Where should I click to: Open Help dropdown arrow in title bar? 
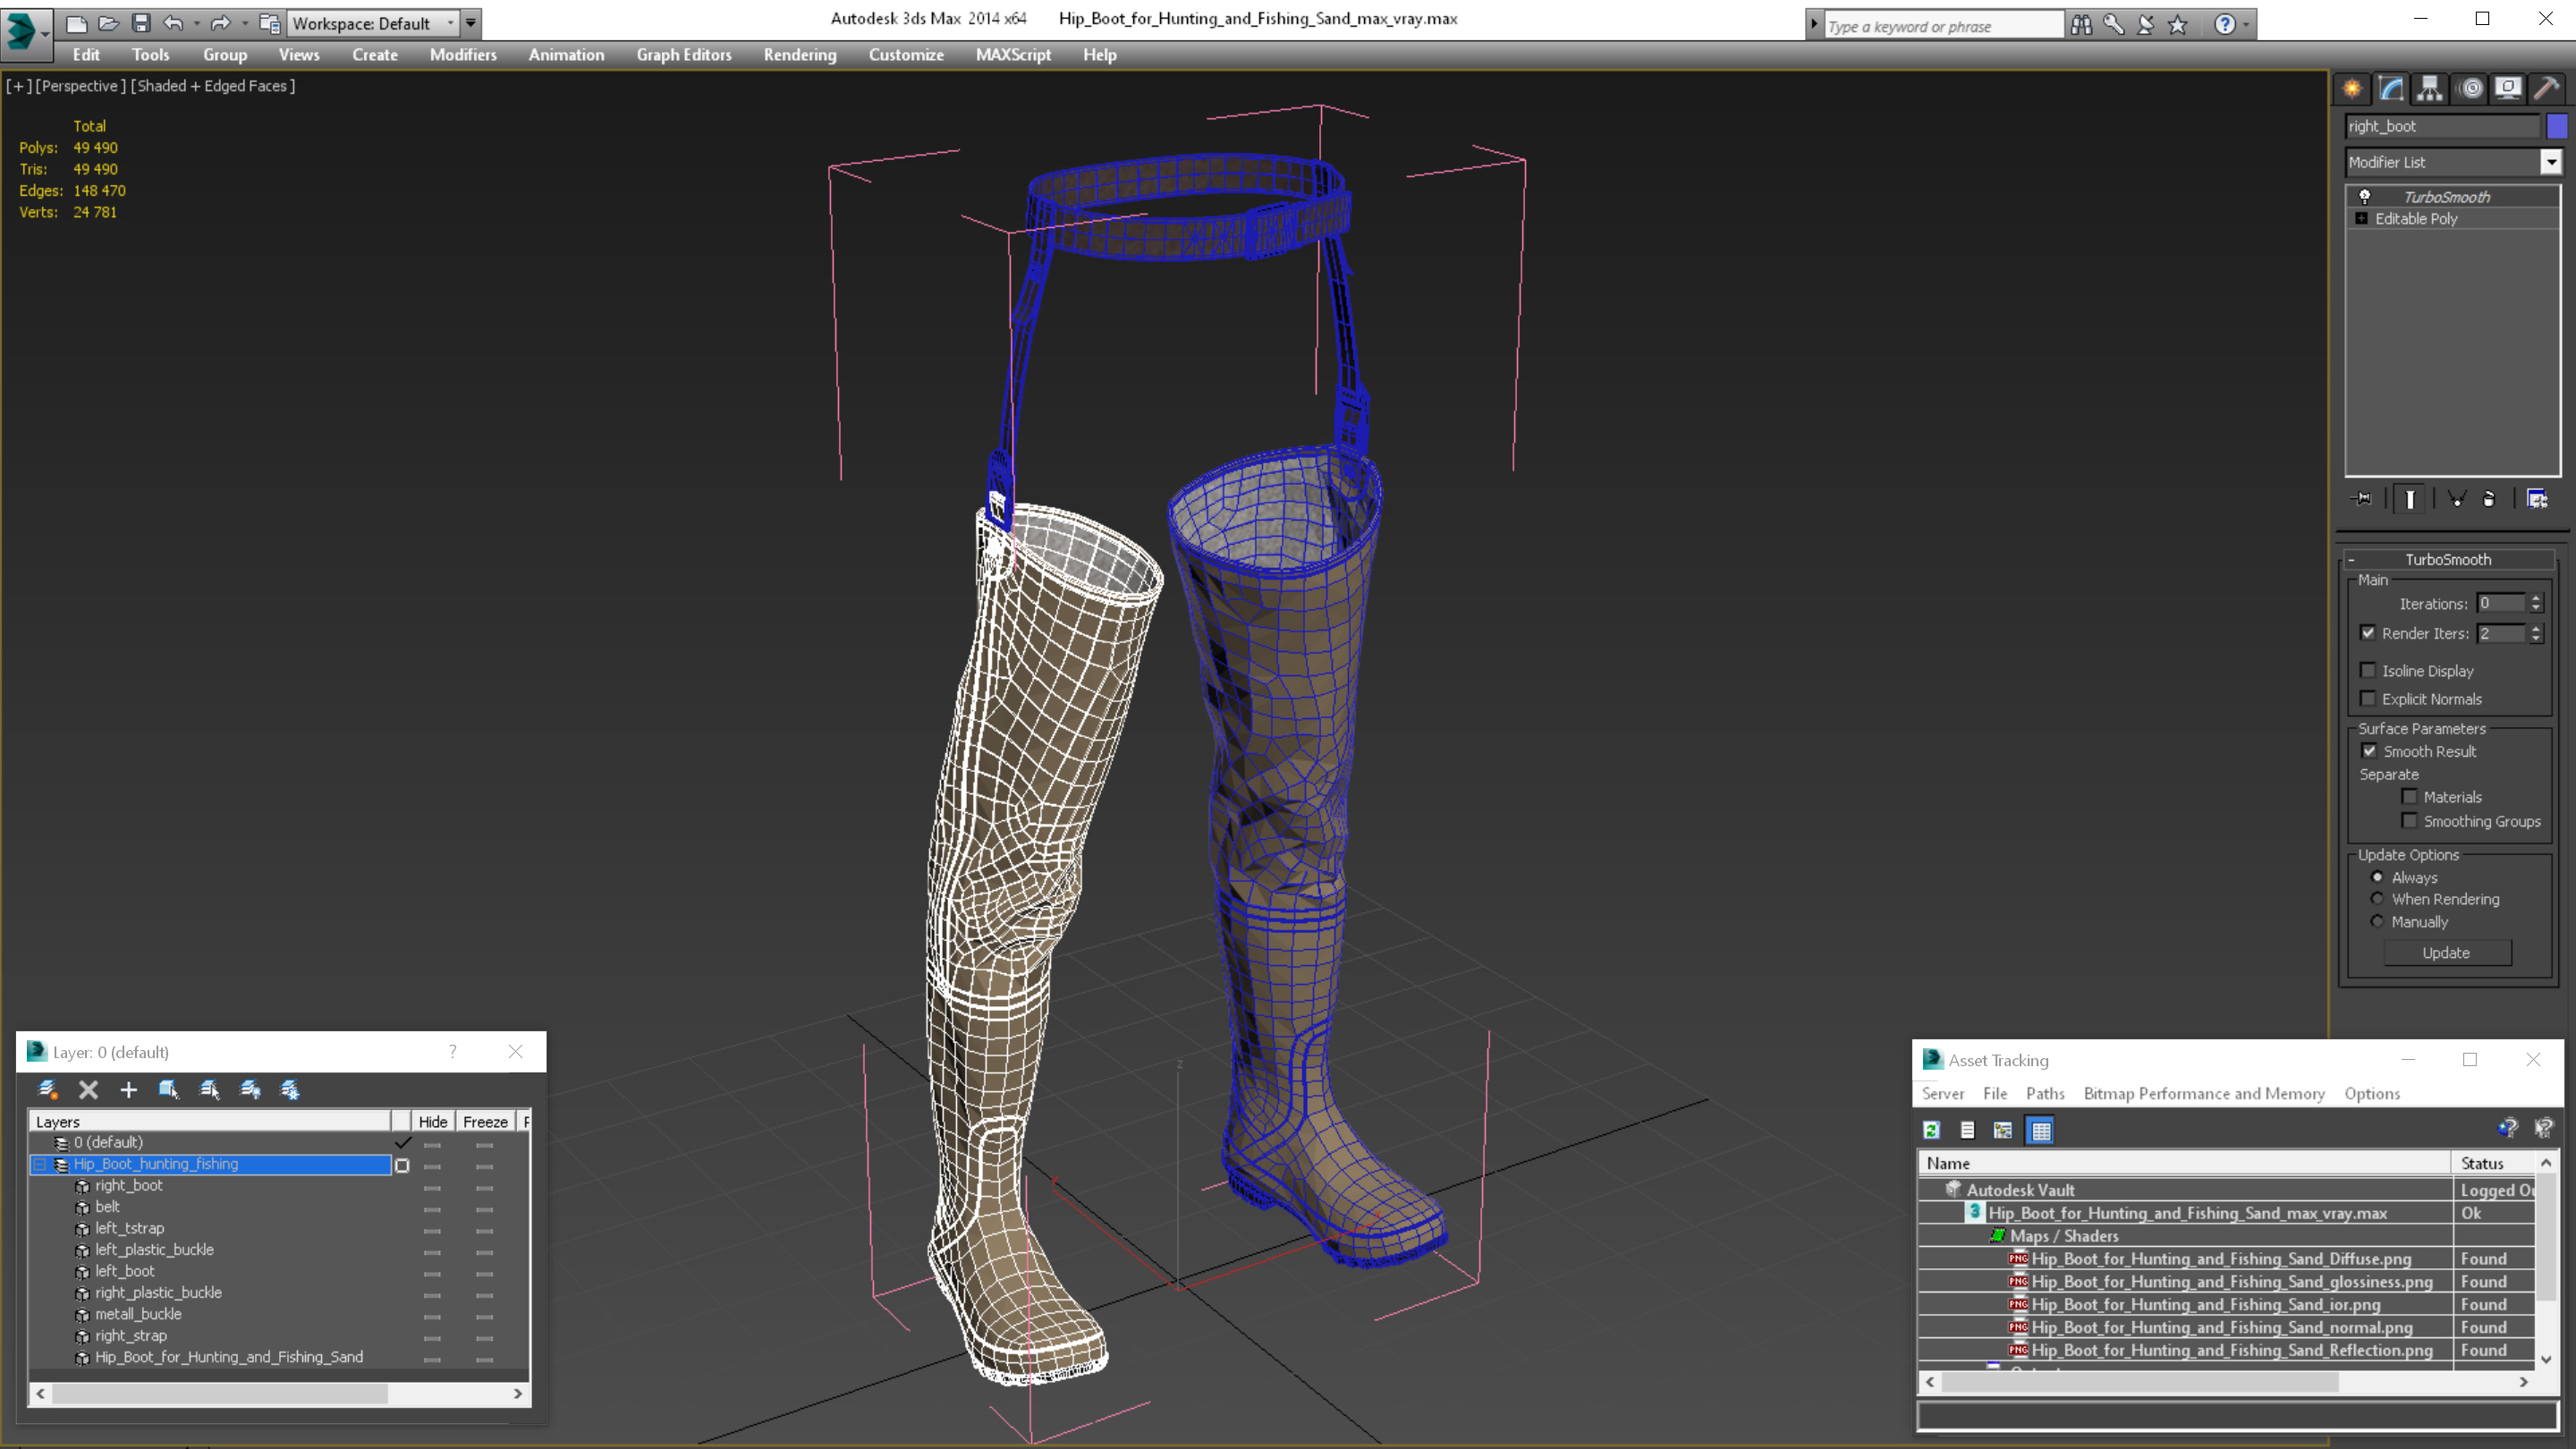[2246, 24]
